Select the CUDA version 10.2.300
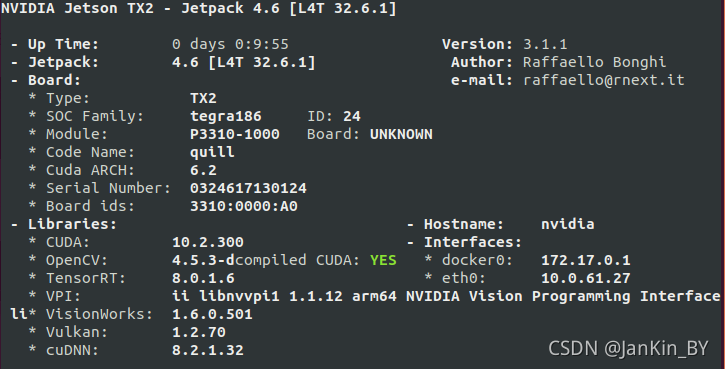725x369 pixels. pyautogui.click(x=208, y=242)
